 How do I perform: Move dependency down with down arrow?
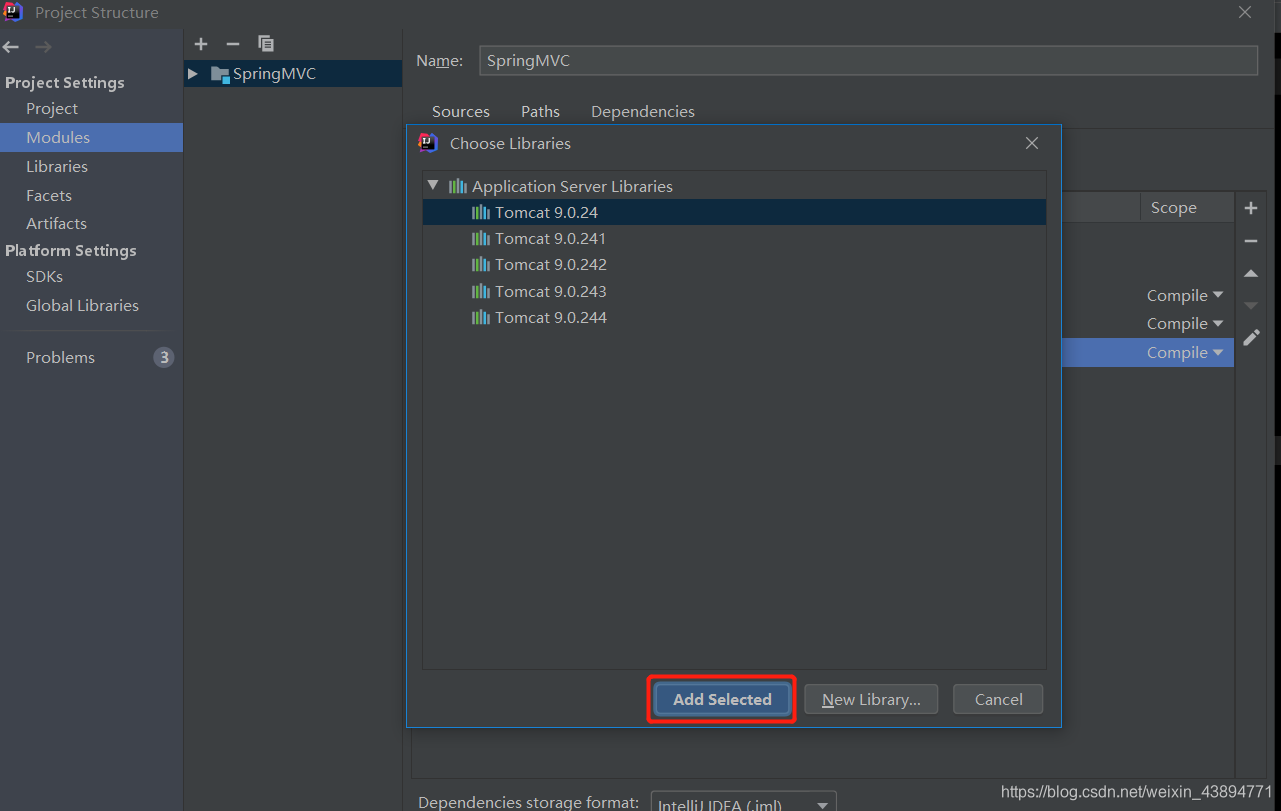[x=1251, y=306]
